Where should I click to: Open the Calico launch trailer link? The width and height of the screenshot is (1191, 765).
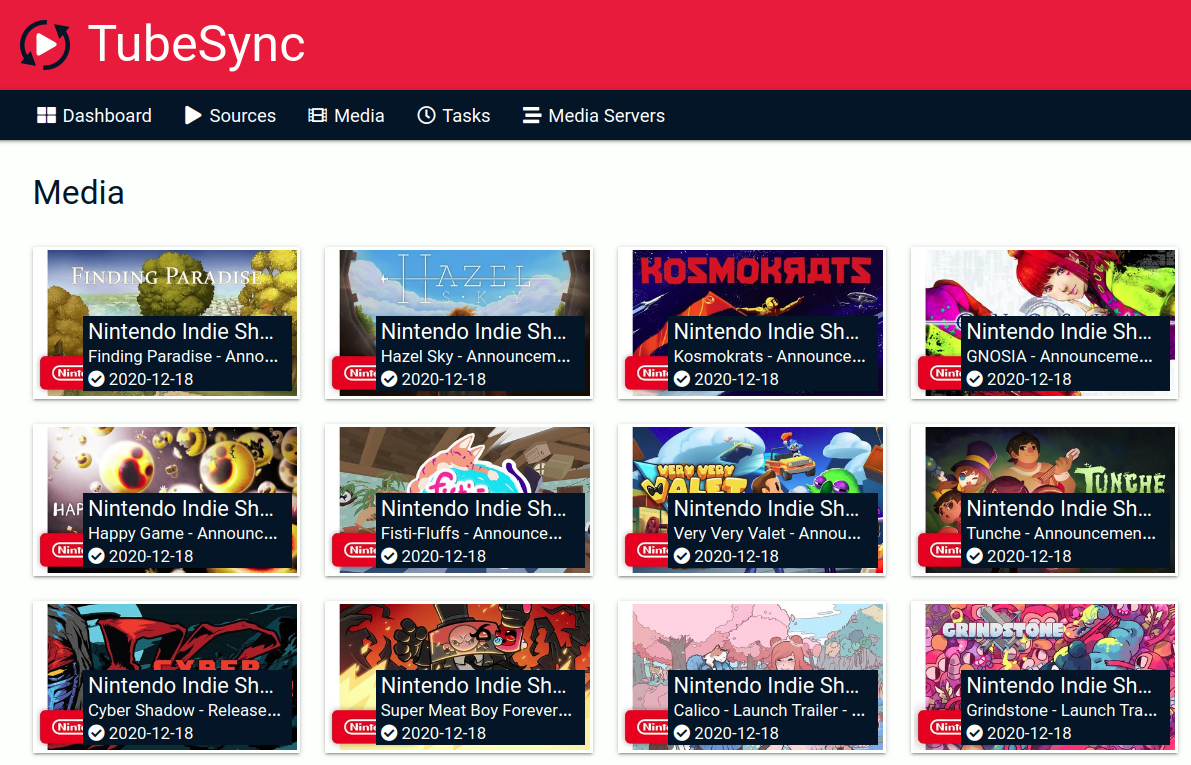click(769, 710)
